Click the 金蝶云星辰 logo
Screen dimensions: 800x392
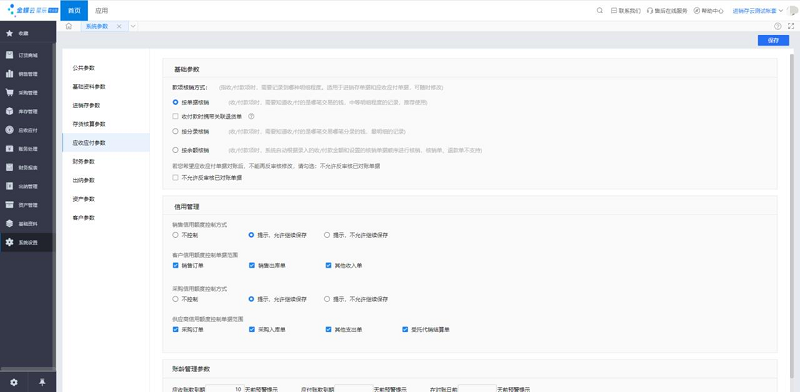coord(33,10)
